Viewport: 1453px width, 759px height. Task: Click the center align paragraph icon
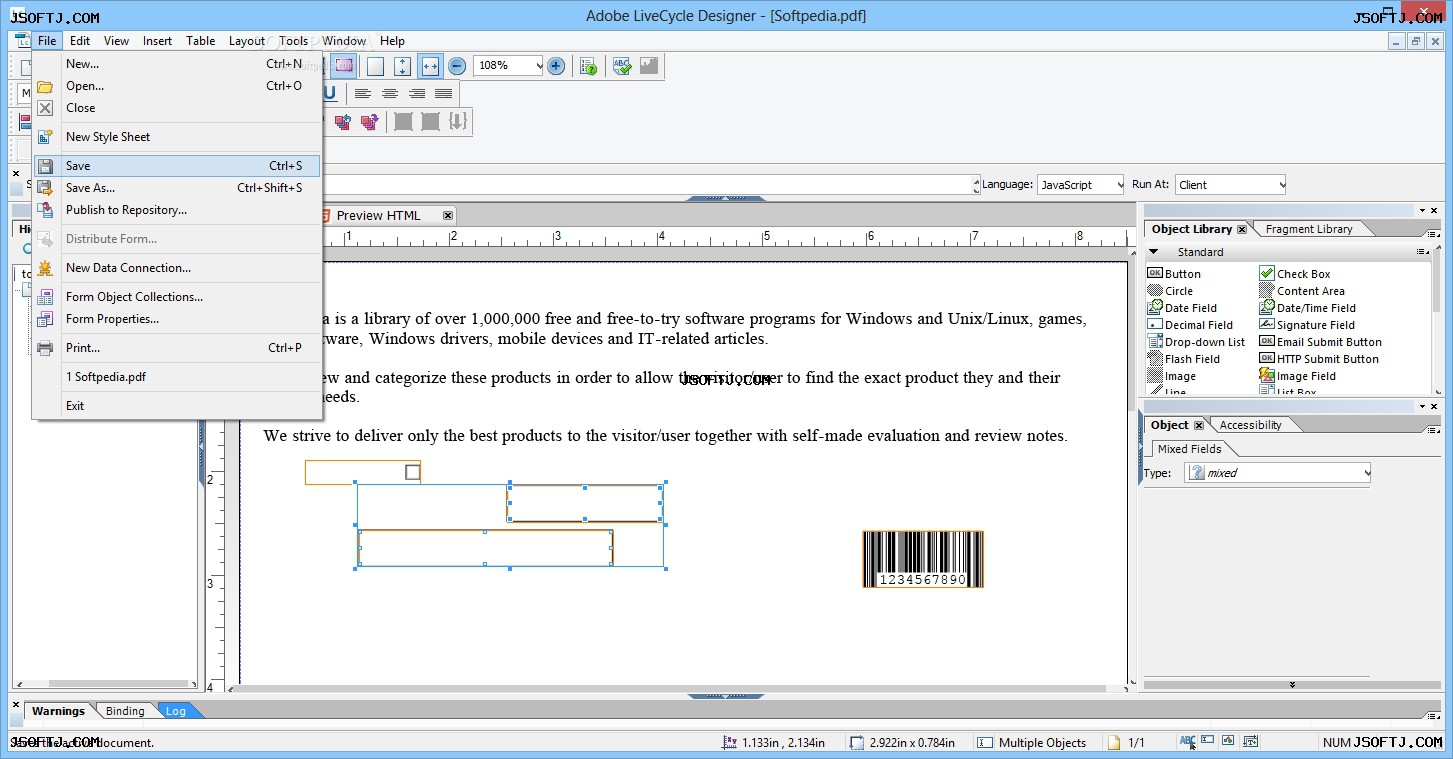click(390, 93)
